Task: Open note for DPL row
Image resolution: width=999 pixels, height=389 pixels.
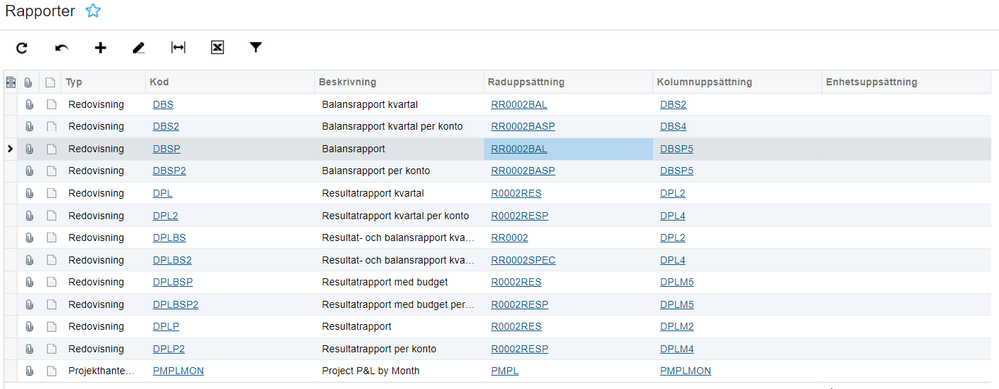Action: point(51,193)
